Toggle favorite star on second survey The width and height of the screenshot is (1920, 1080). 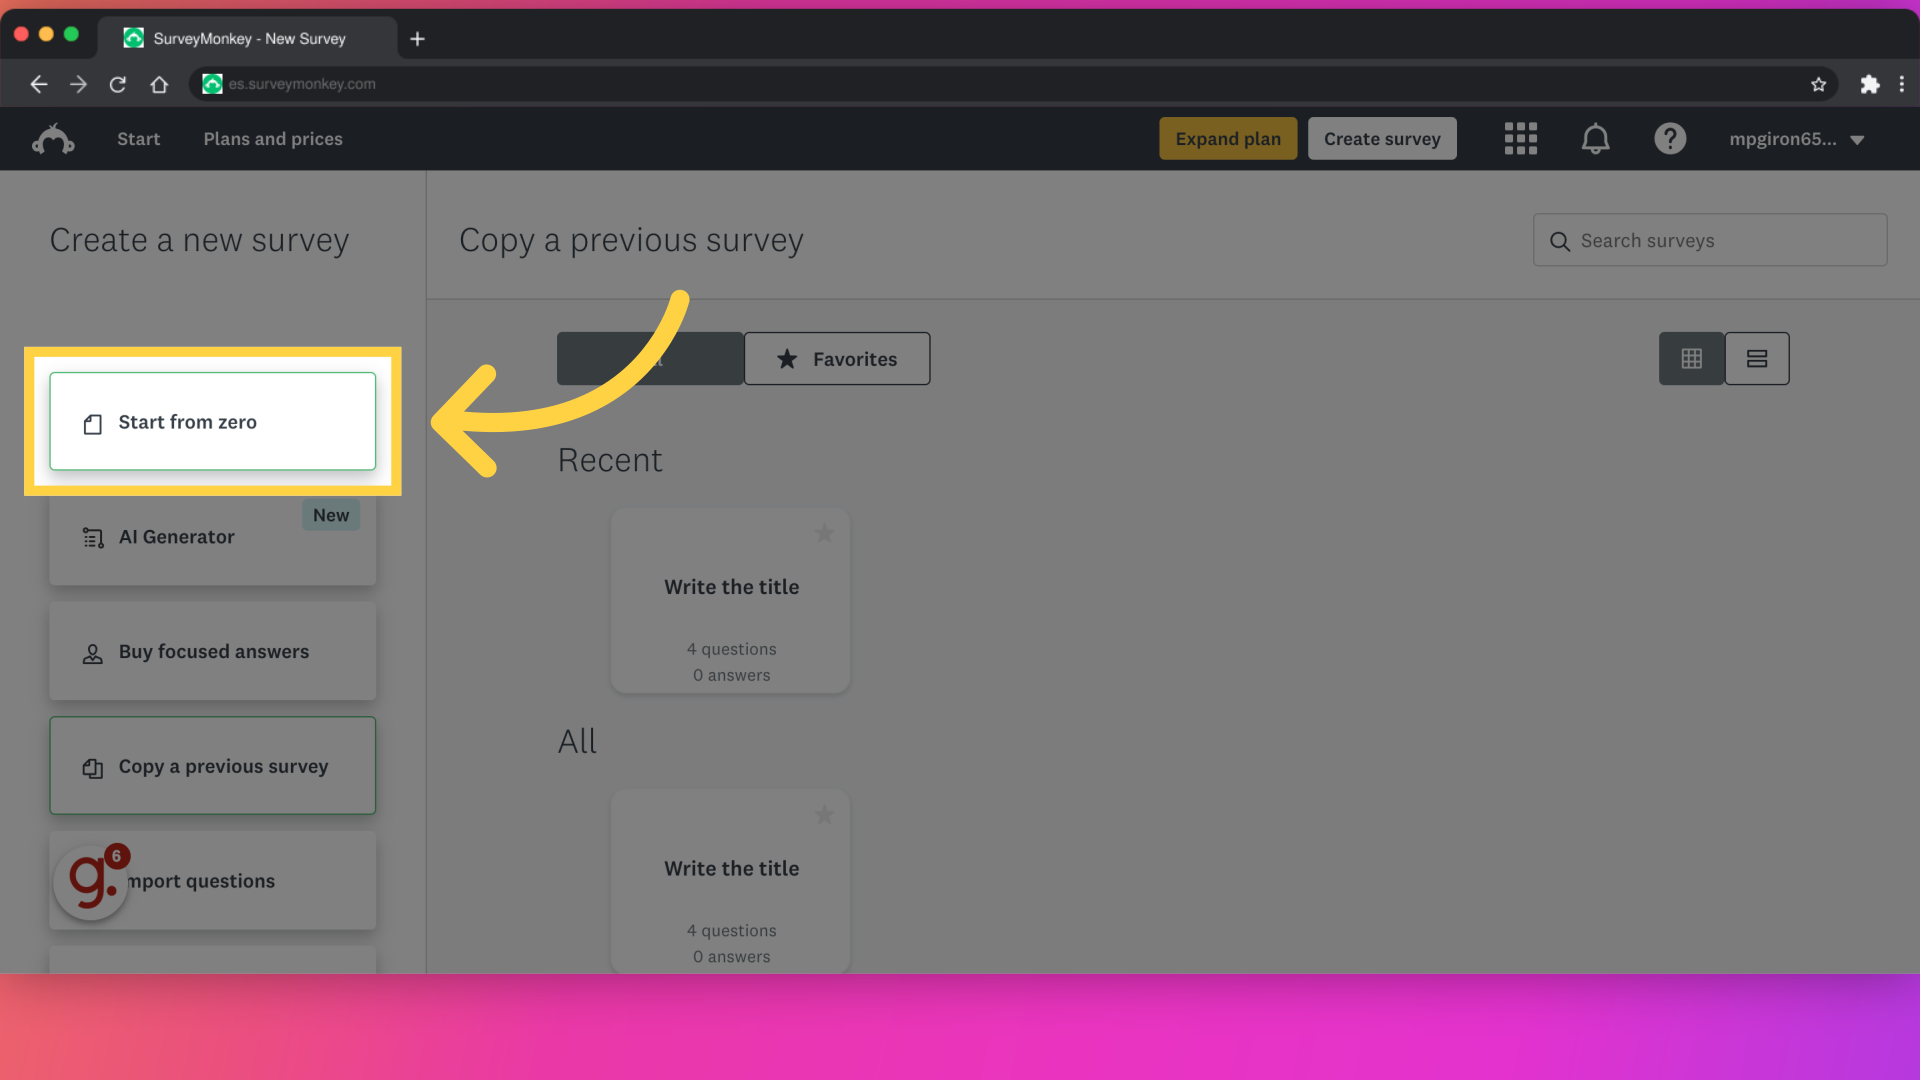[x=824, y=814]
